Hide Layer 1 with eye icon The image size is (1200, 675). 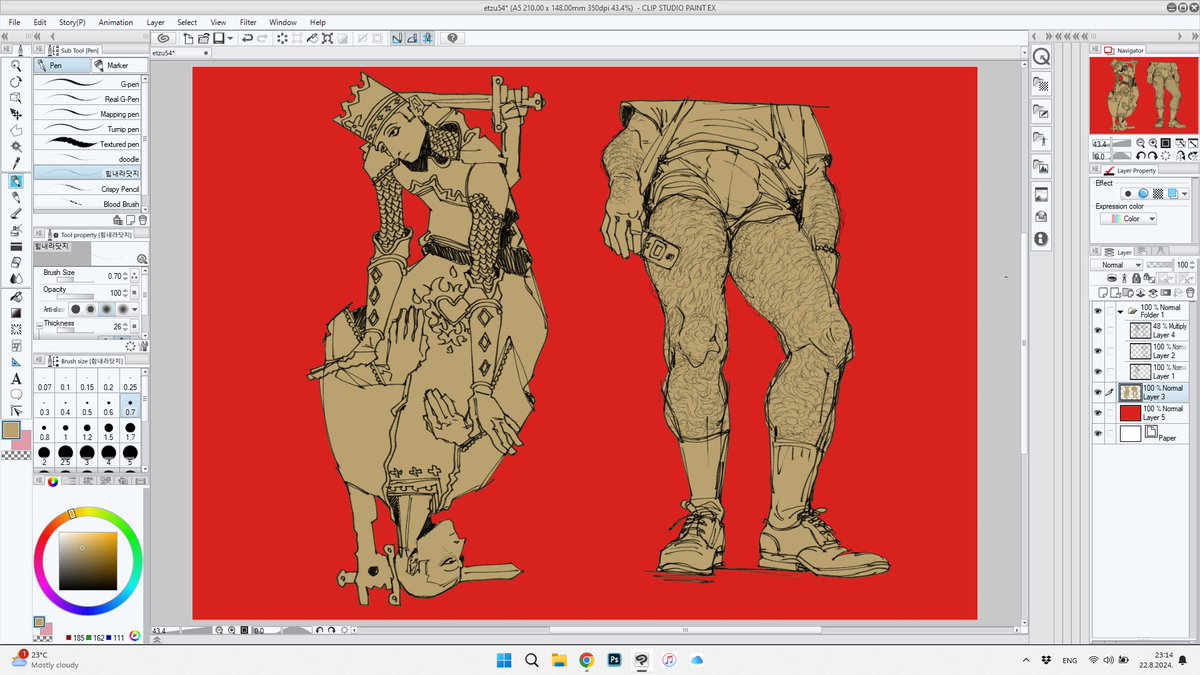click(1098, 371)
